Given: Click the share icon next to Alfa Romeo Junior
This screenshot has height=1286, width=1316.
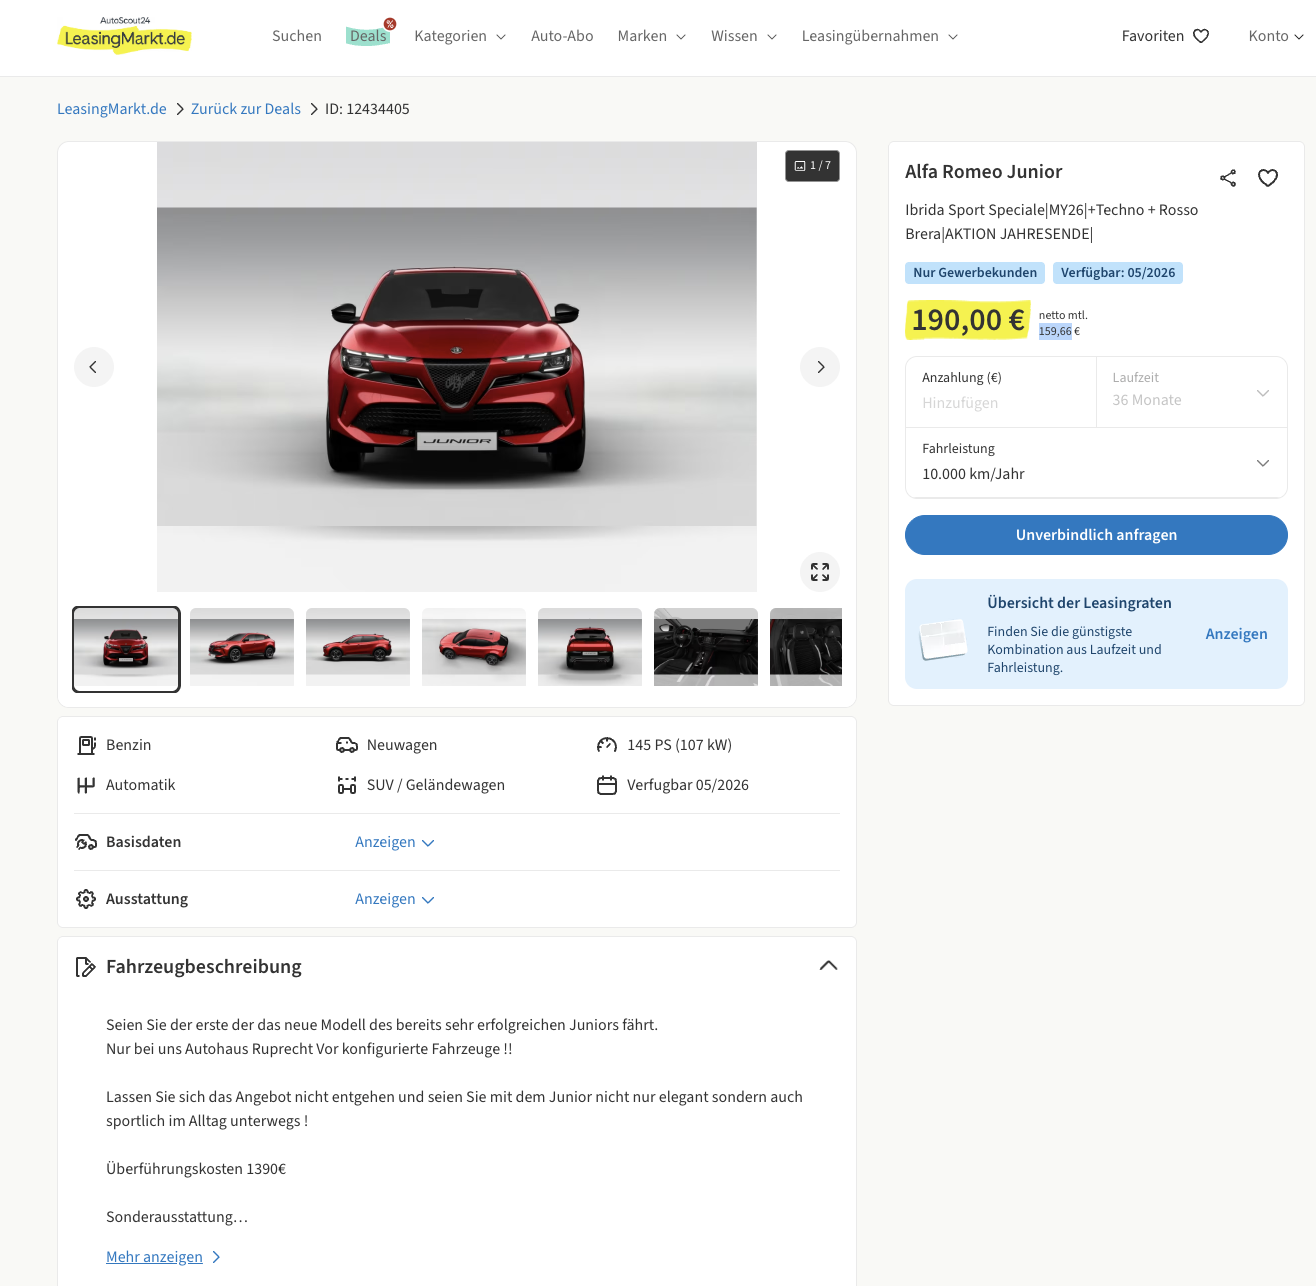Looking at the screenshot, I should point(1228,178).
